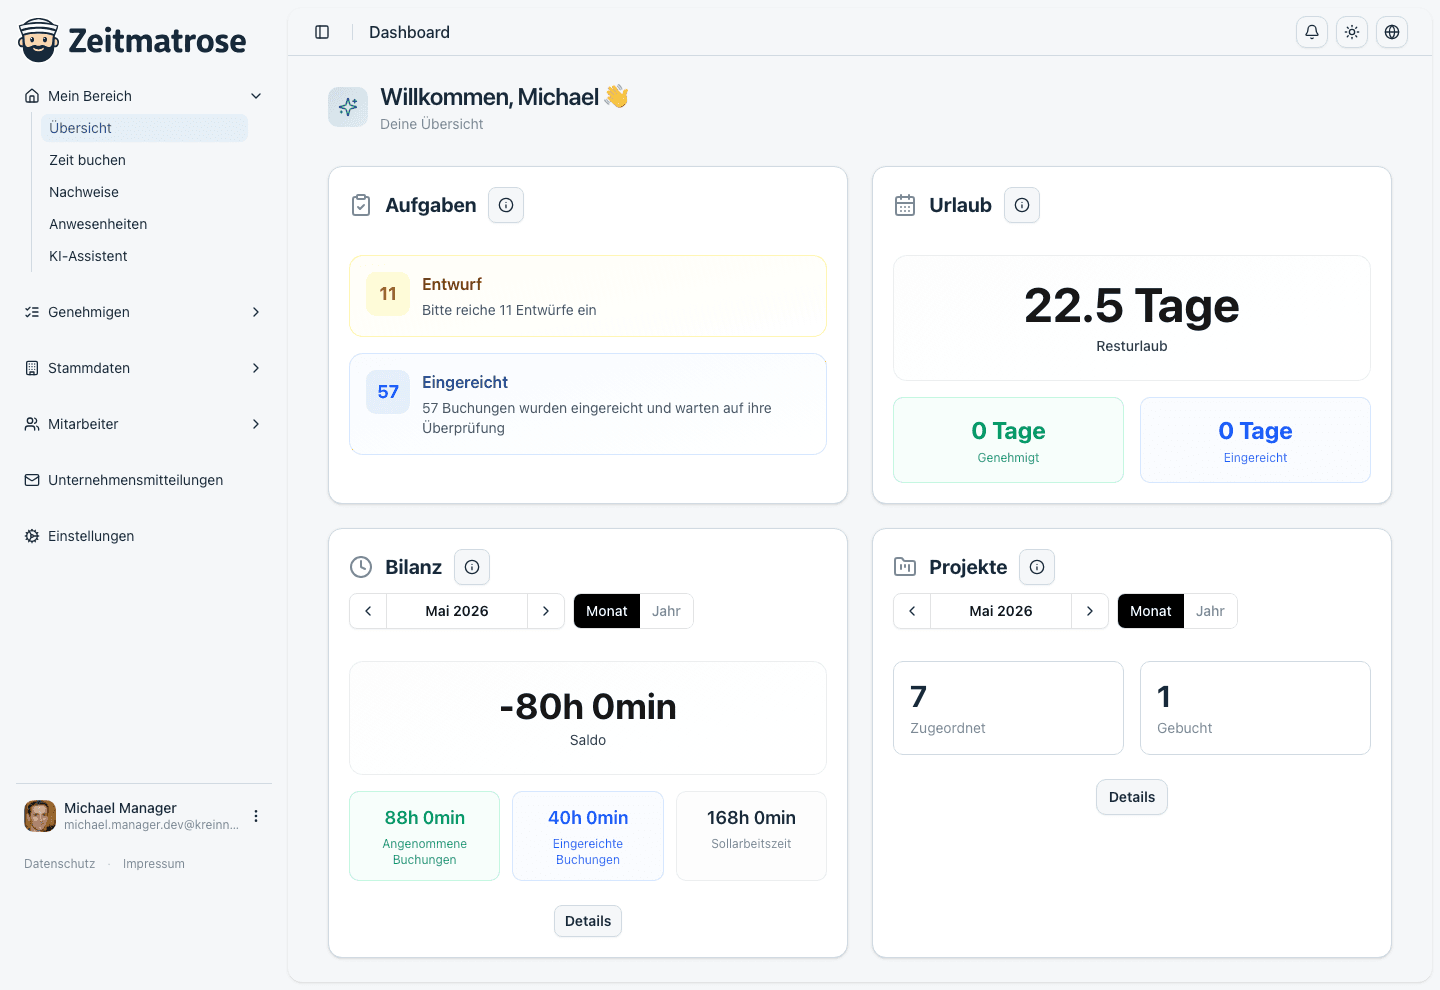Click Details button in Bilanz card
The image size is (1440, 990).
click(588, 921)
